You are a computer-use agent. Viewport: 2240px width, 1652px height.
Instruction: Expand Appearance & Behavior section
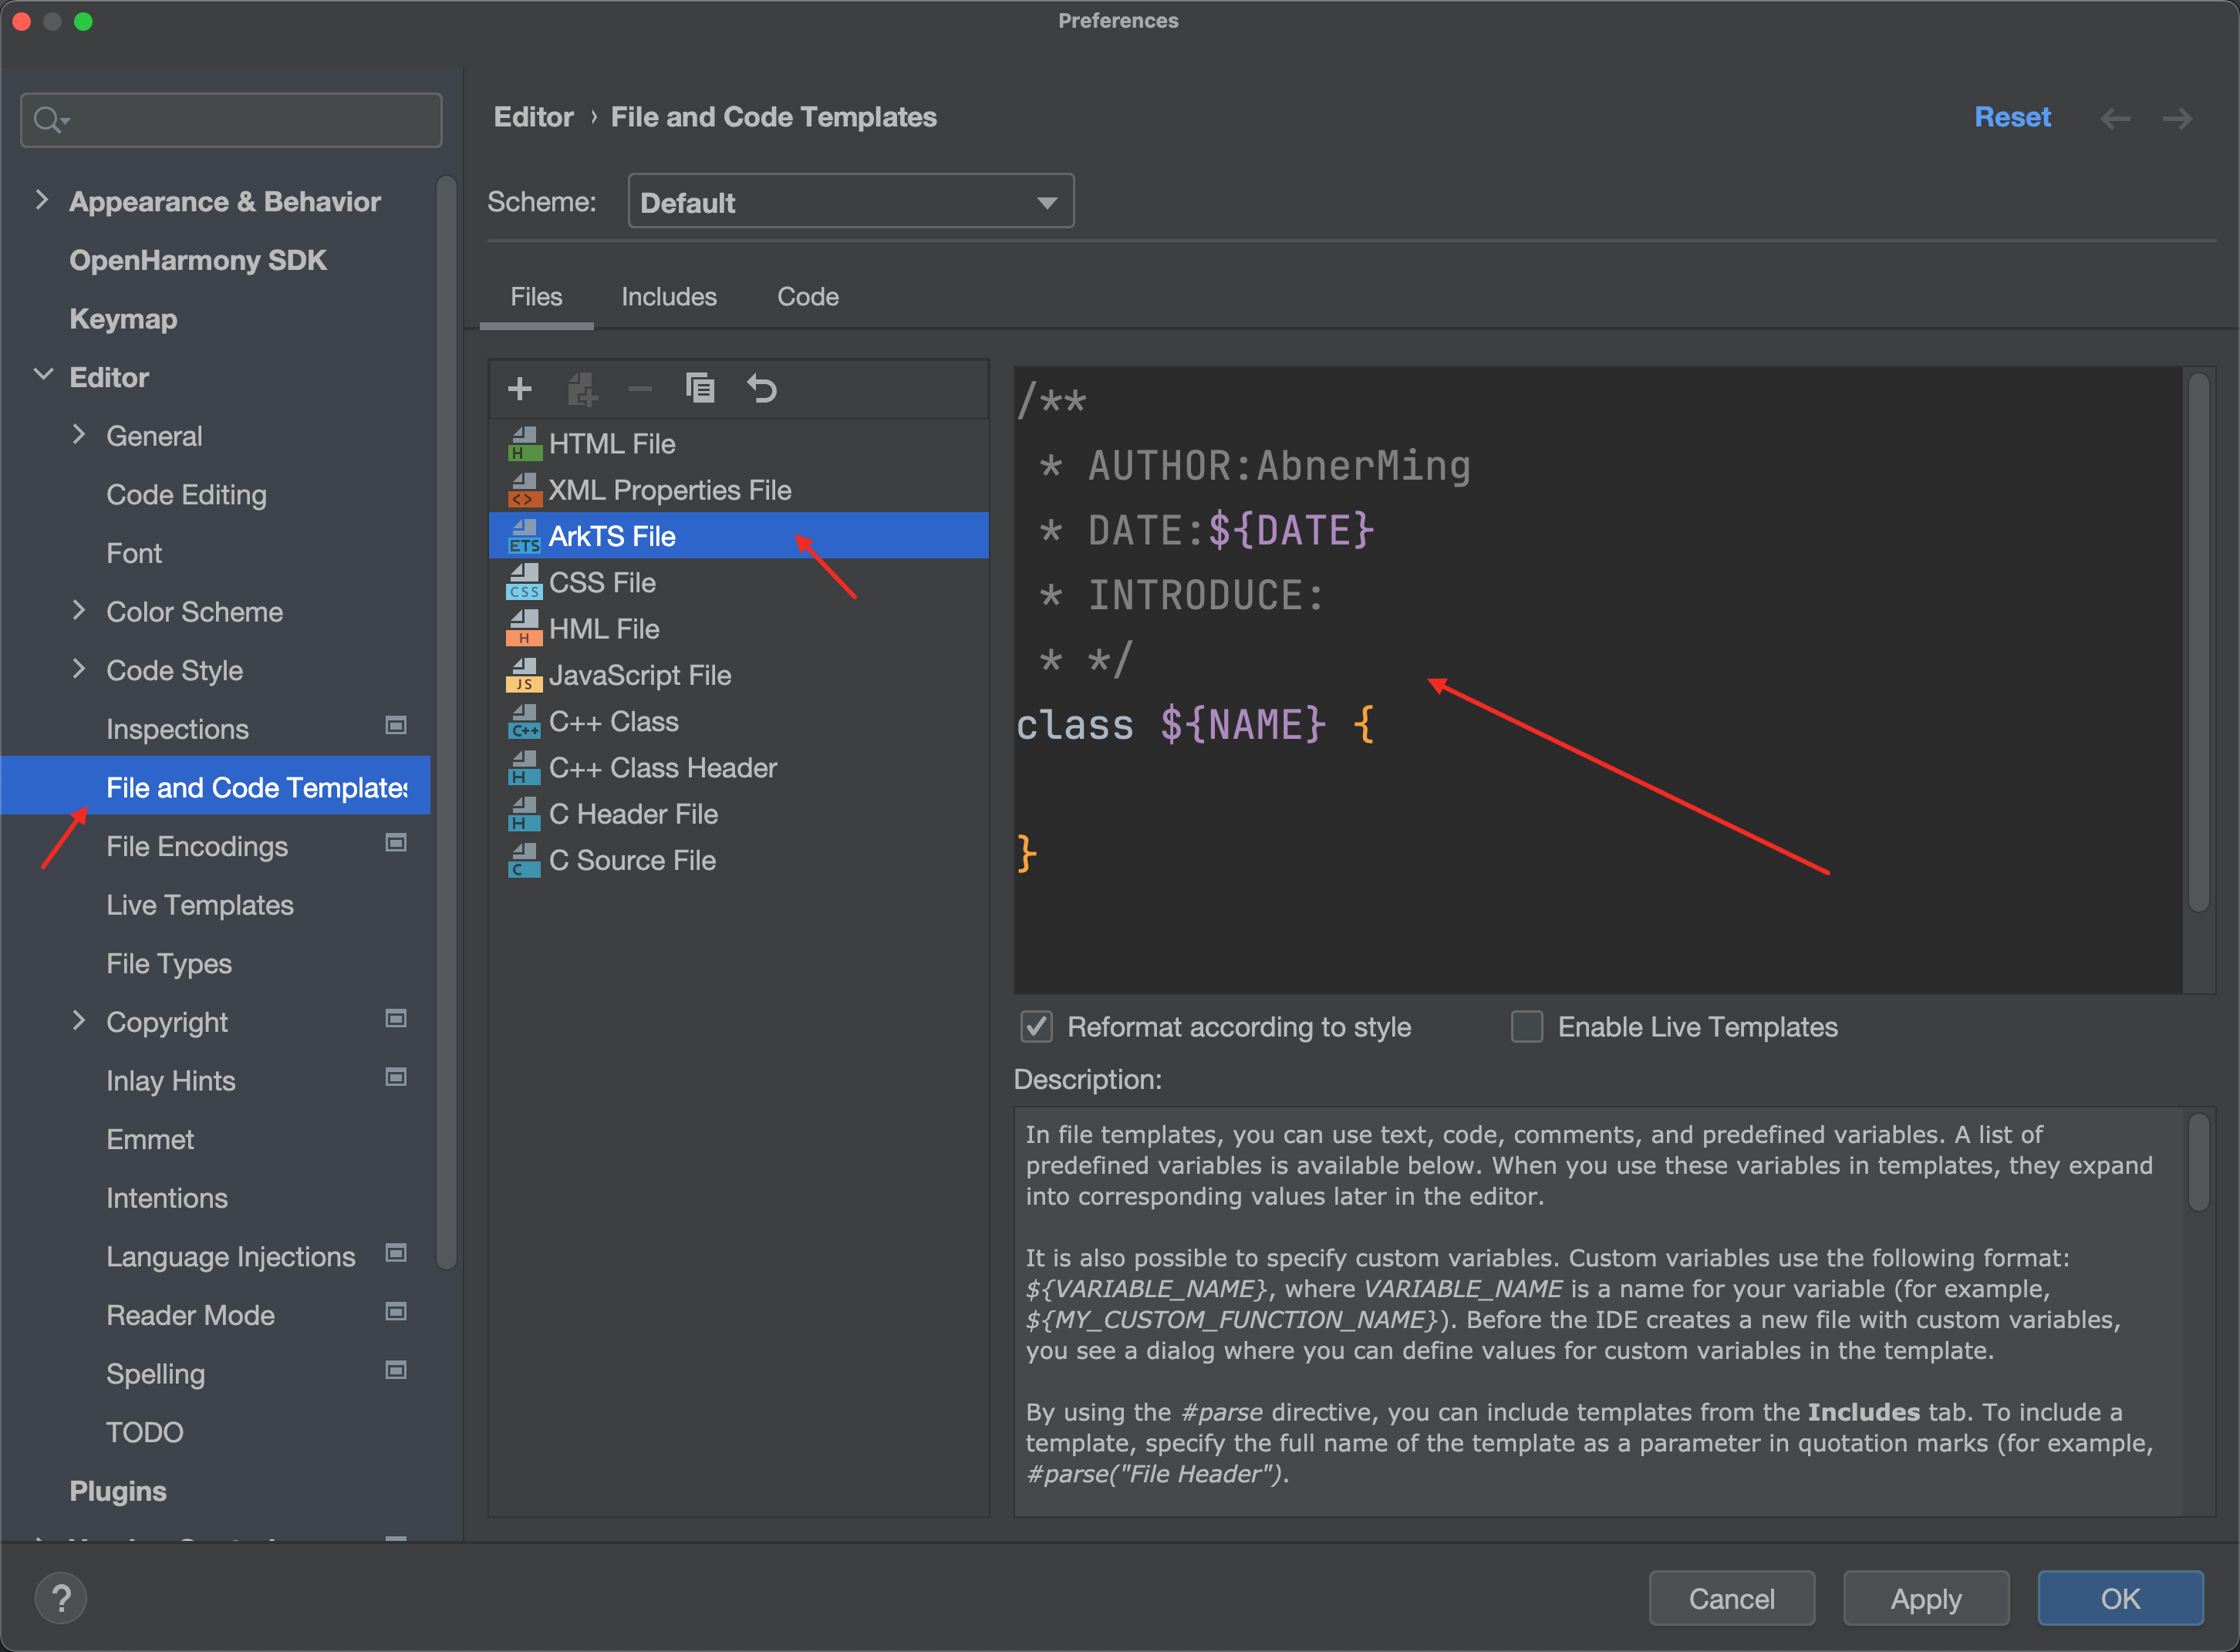coord(41,201)
